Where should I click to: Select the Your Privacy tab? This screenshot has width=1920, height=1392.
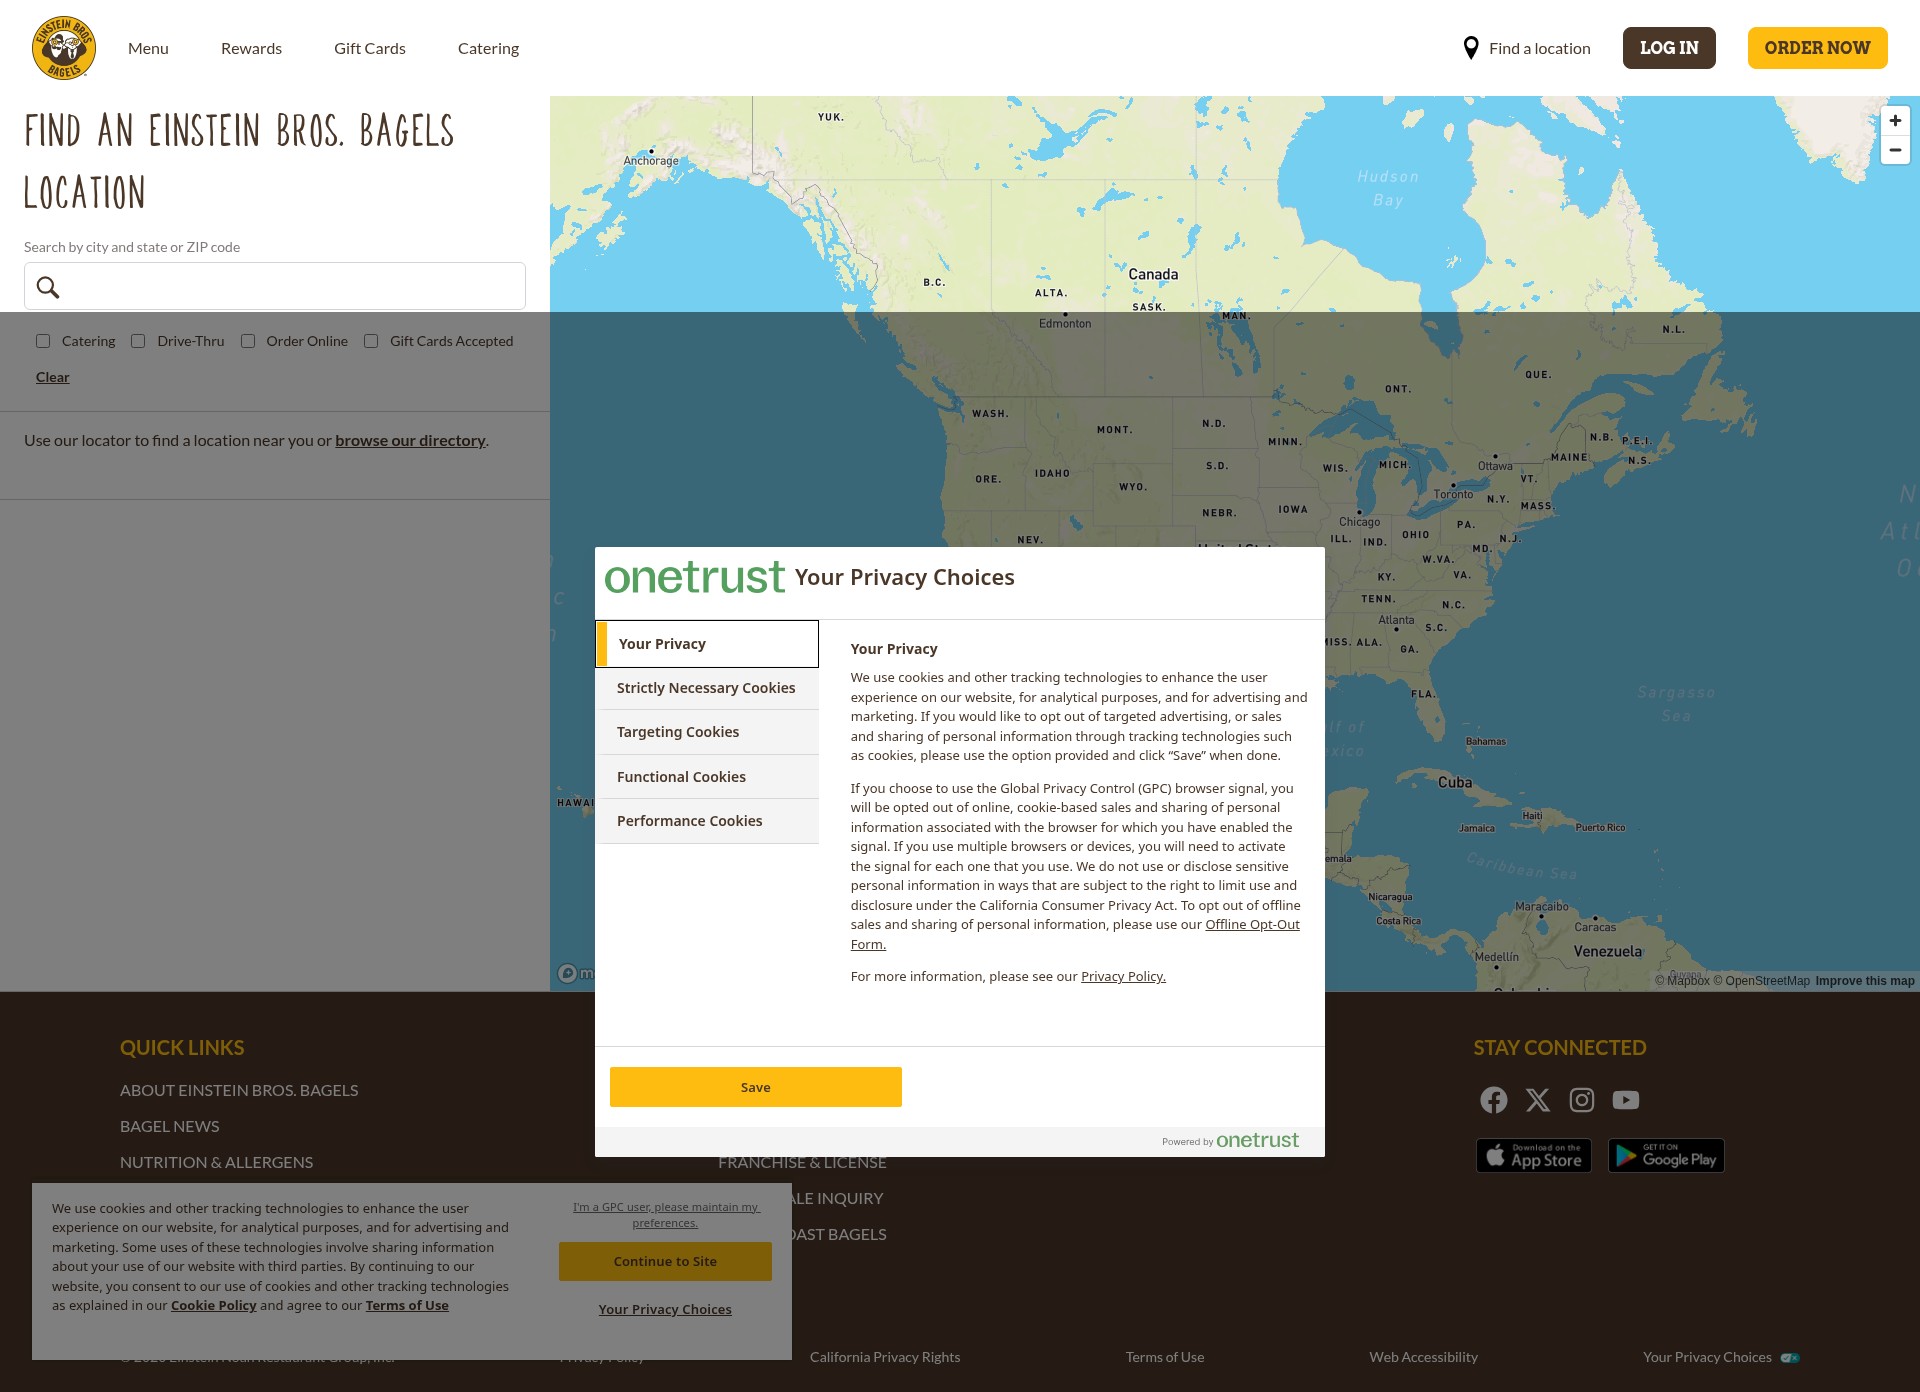click(x=707, y=644)
